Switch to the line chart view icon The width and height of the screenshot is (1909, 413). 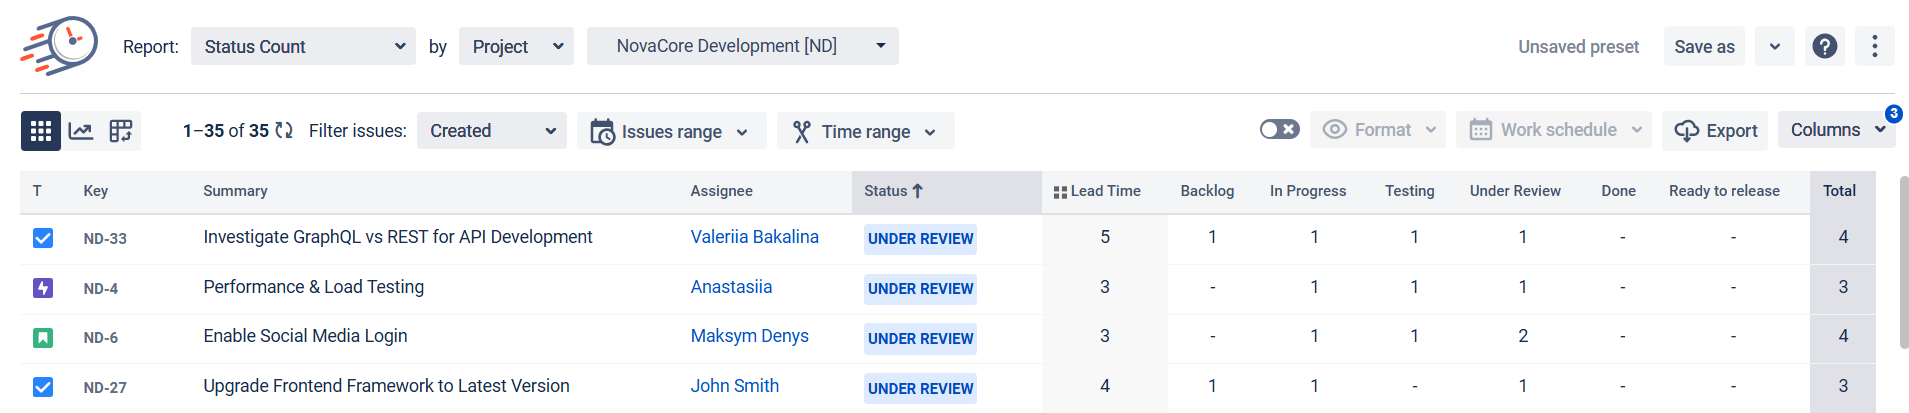click(81, 131)
